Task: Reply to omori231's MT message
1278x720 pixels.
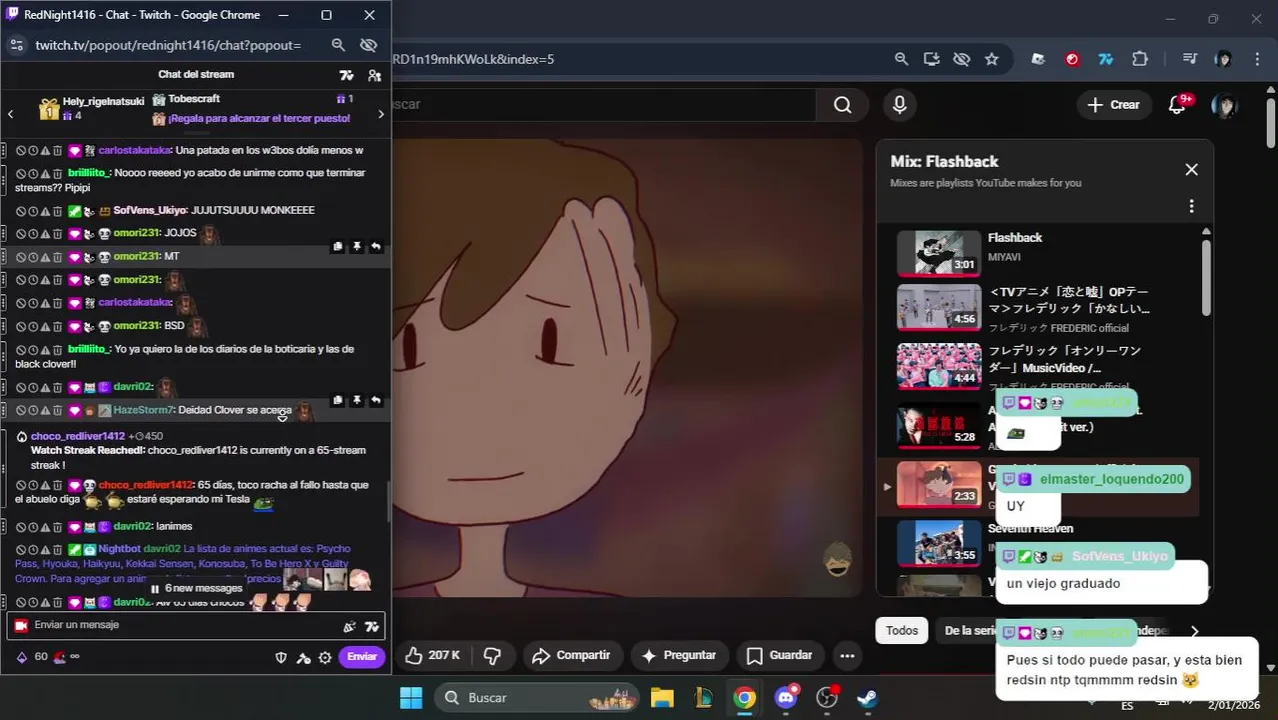Action: pos(376,247)
